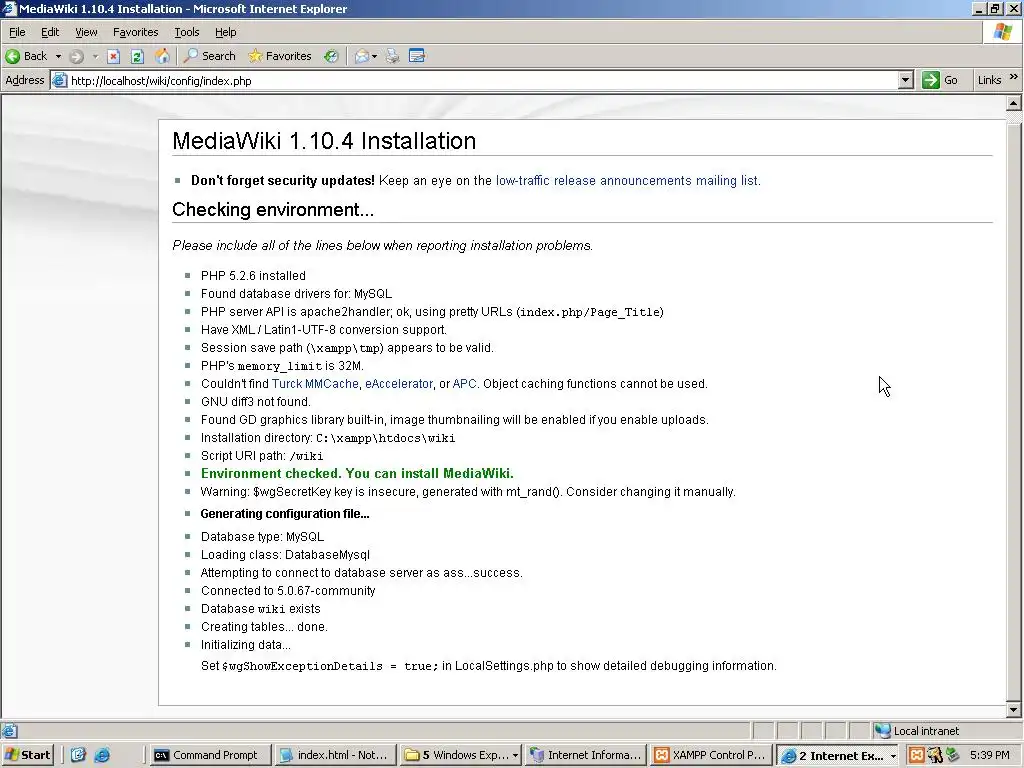The height and width of the screenshot is (768, 1024).
Task: Open the Edit menu
Action: pyautogui.click(x=50, y=32)
